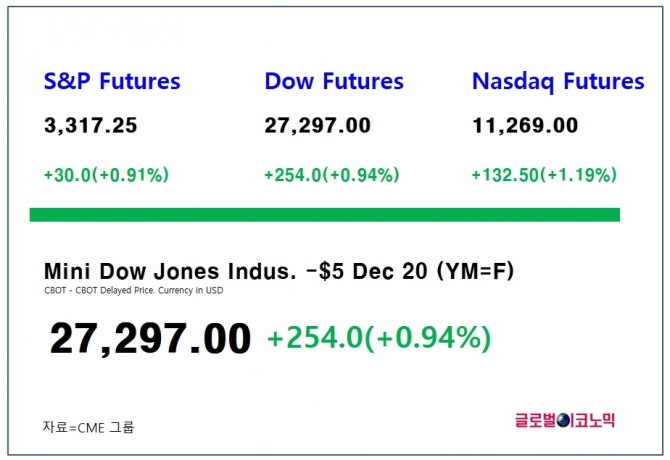
Task: Click the large 27,297.00 price
Action: pos(150,340)
